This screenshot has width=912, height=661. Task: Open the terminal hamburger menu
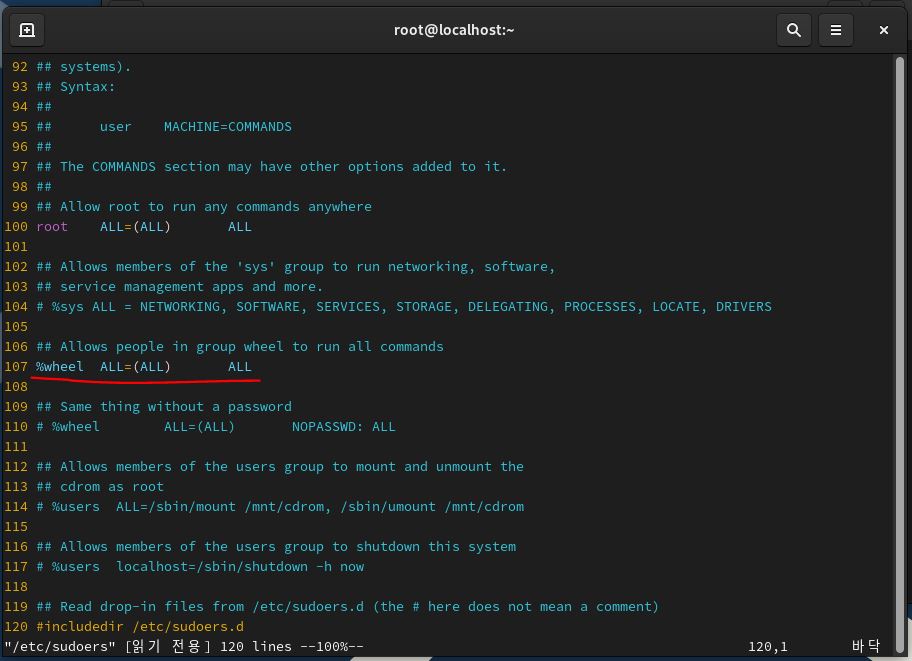836,30
